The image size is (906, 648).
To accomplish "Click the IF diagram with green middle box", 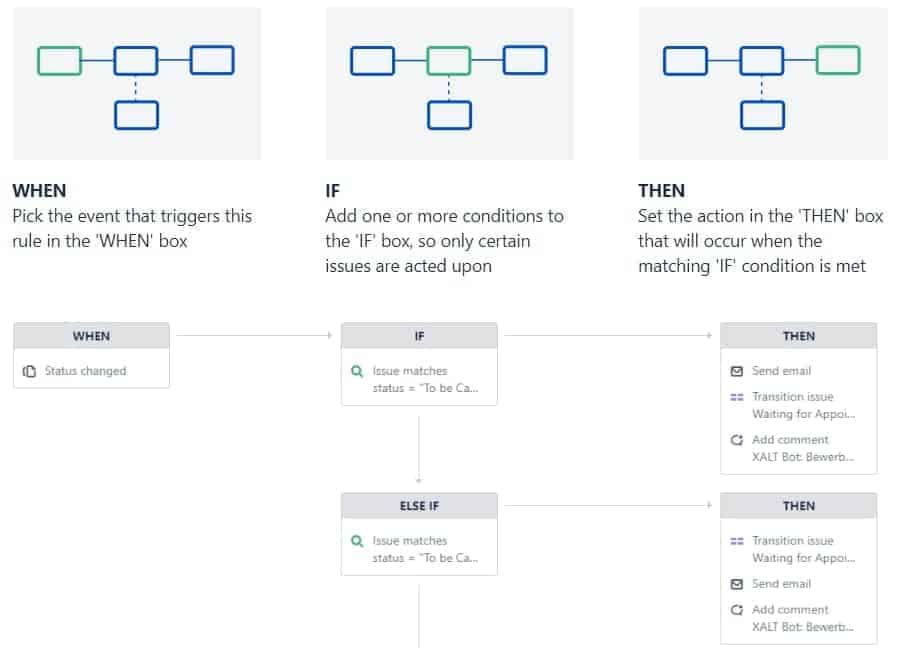I will click(x=450, y=84).
